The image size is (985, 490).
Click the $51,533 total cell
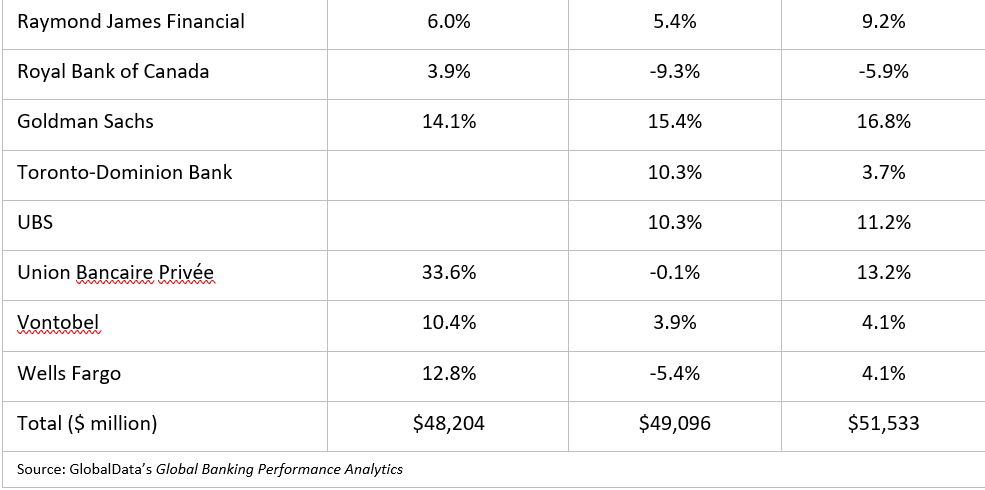pyautogui.click(x=883, y=423)
